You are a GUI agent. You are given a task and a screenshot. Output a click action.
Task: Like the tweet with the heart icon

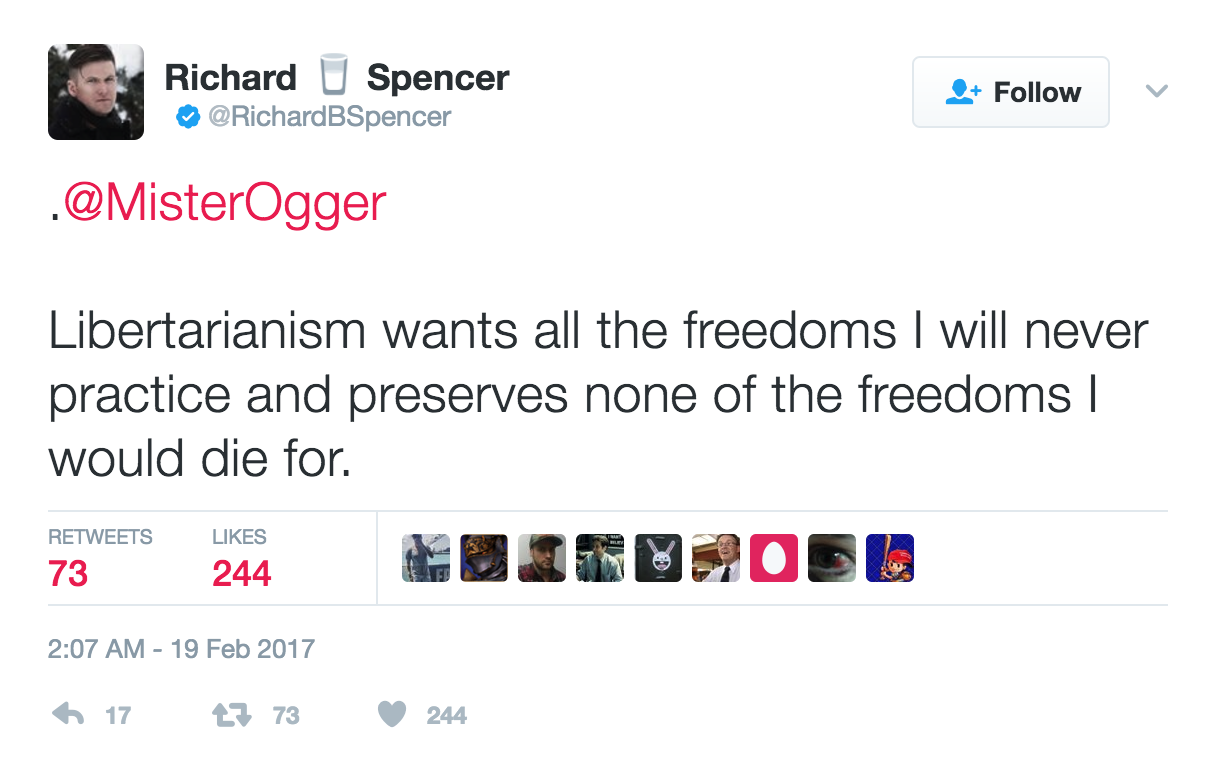coord(392,714)
